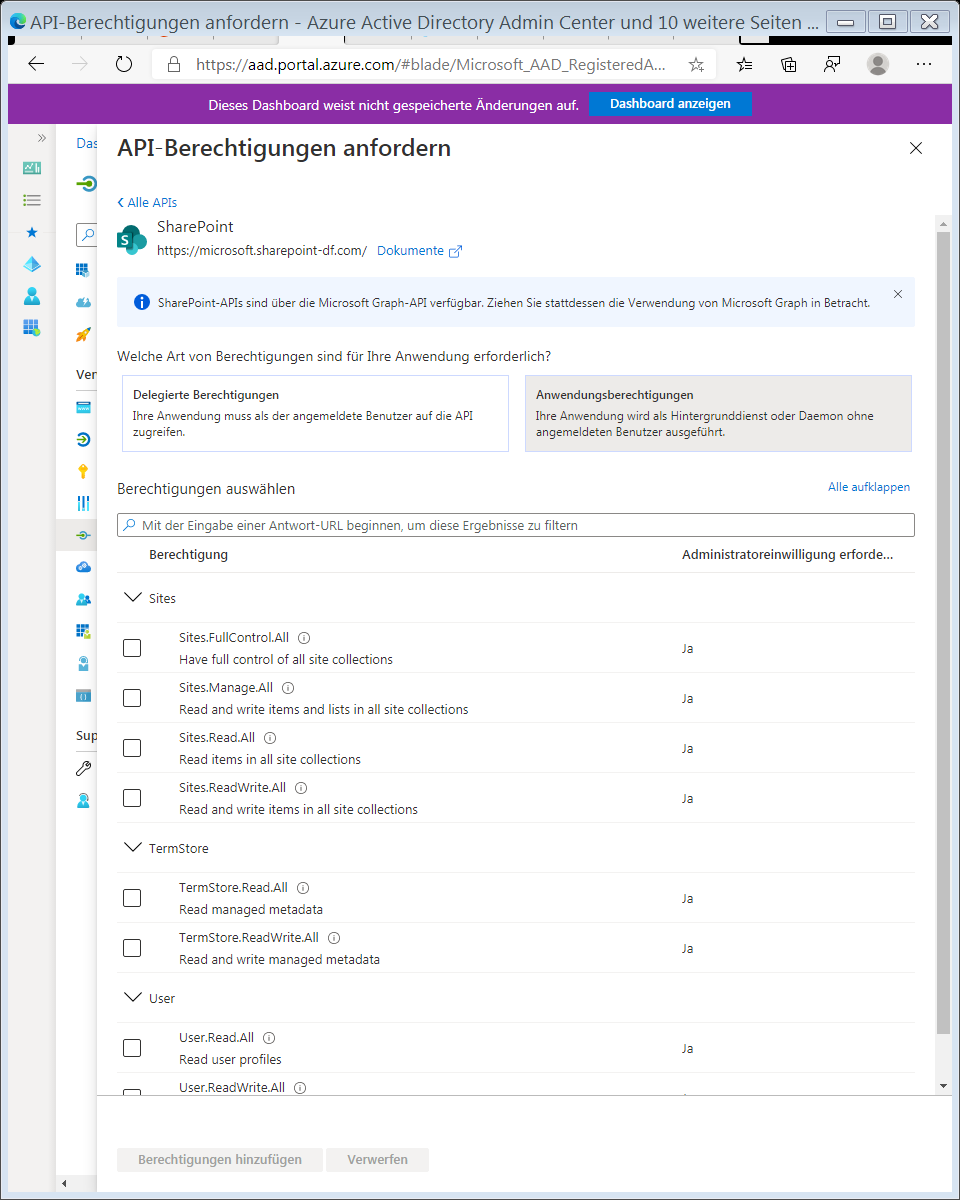Screen dimensions: 960x1200
Task: Check the Sites.ReadWrite.All permission box
Action: click(132, 798)
